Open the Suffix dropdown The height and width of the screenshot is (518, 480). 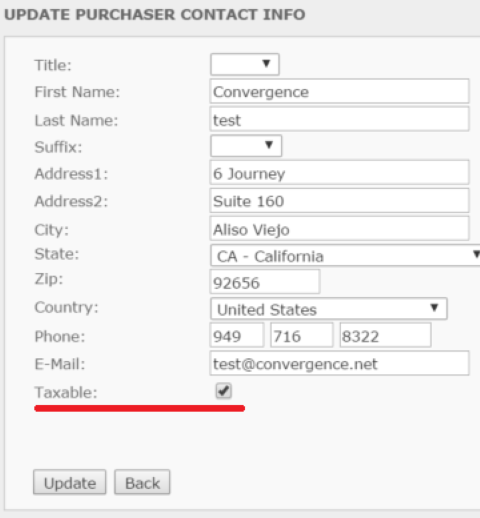point(246,146)
